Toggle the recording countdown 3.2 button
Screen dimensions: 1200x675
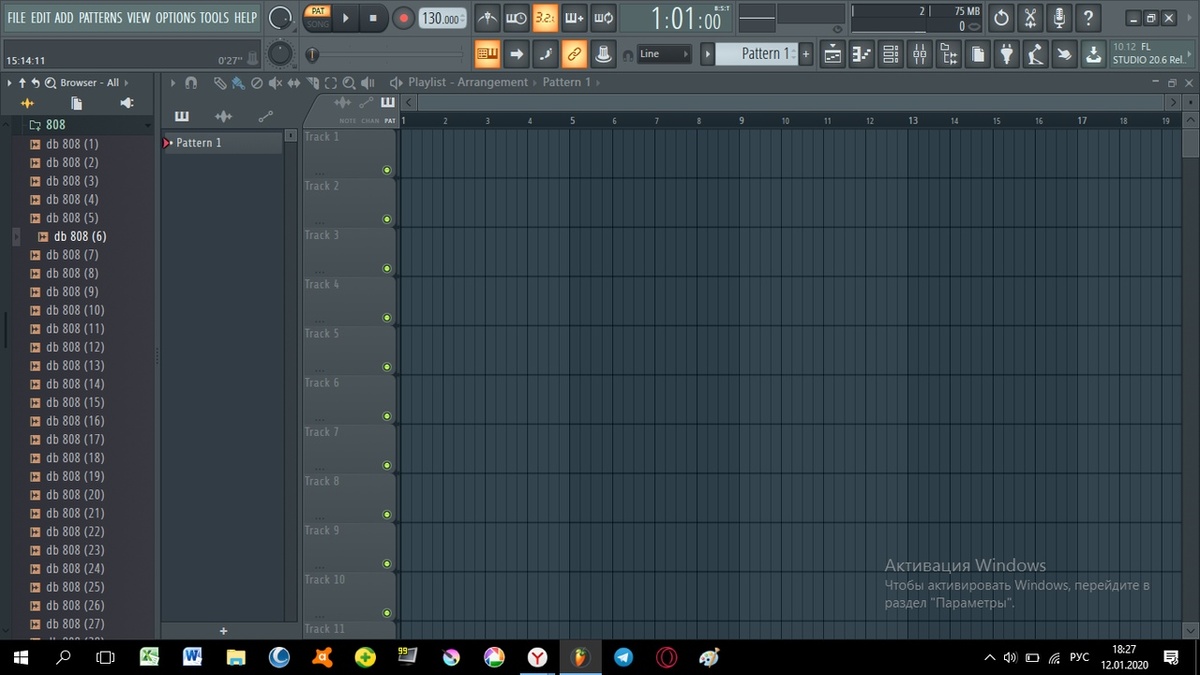point(545,18)
